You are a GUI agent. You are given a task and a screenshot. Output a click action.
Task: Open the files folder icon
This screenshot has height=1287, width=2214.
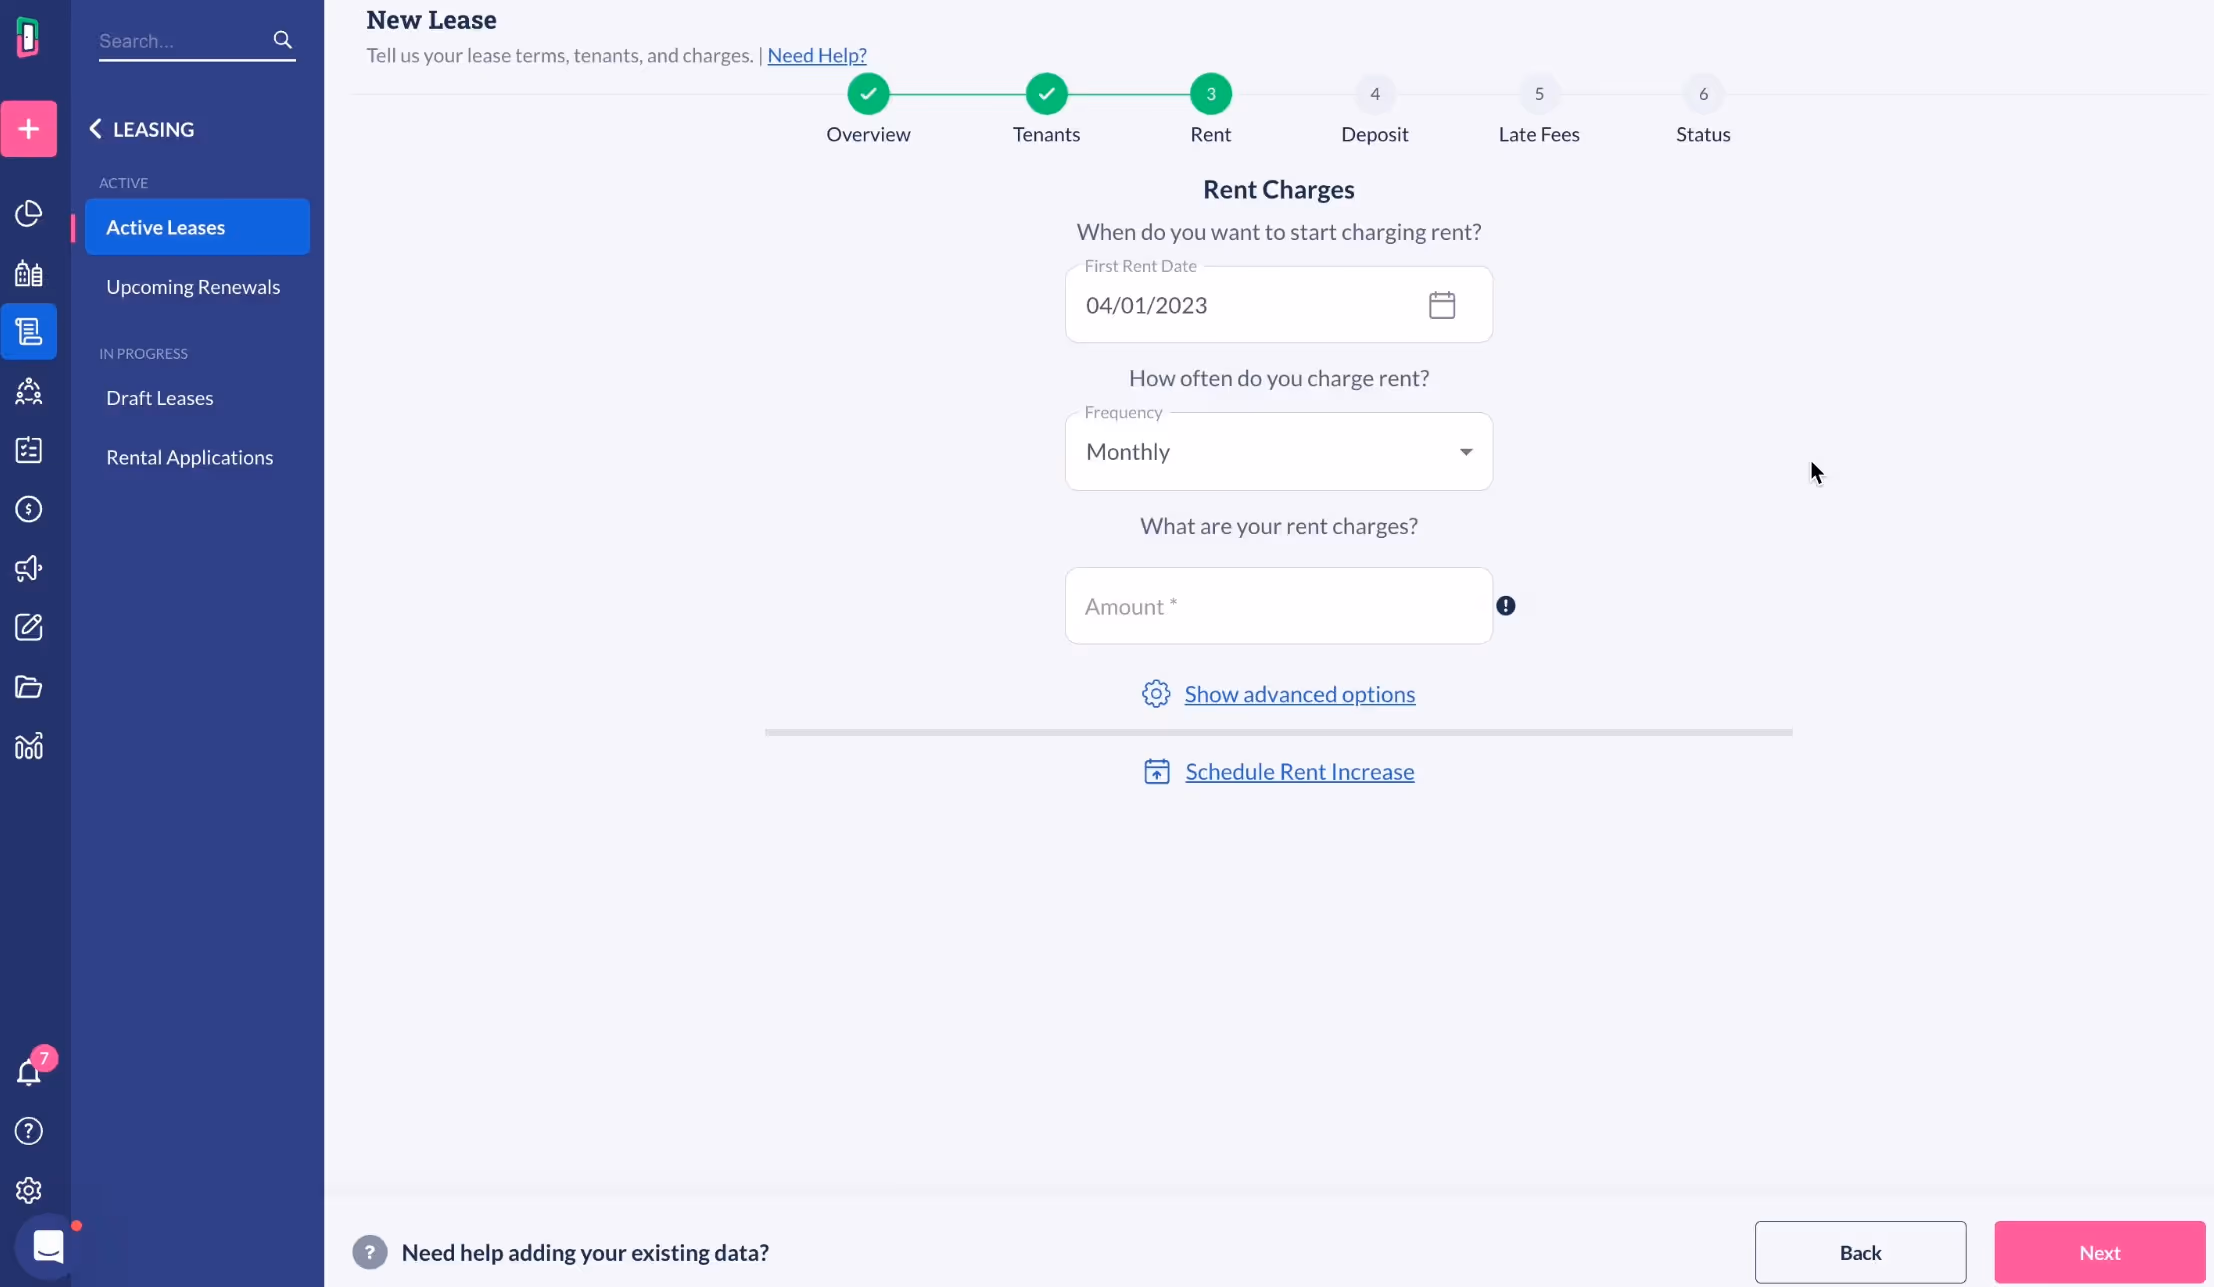point(29,687)
